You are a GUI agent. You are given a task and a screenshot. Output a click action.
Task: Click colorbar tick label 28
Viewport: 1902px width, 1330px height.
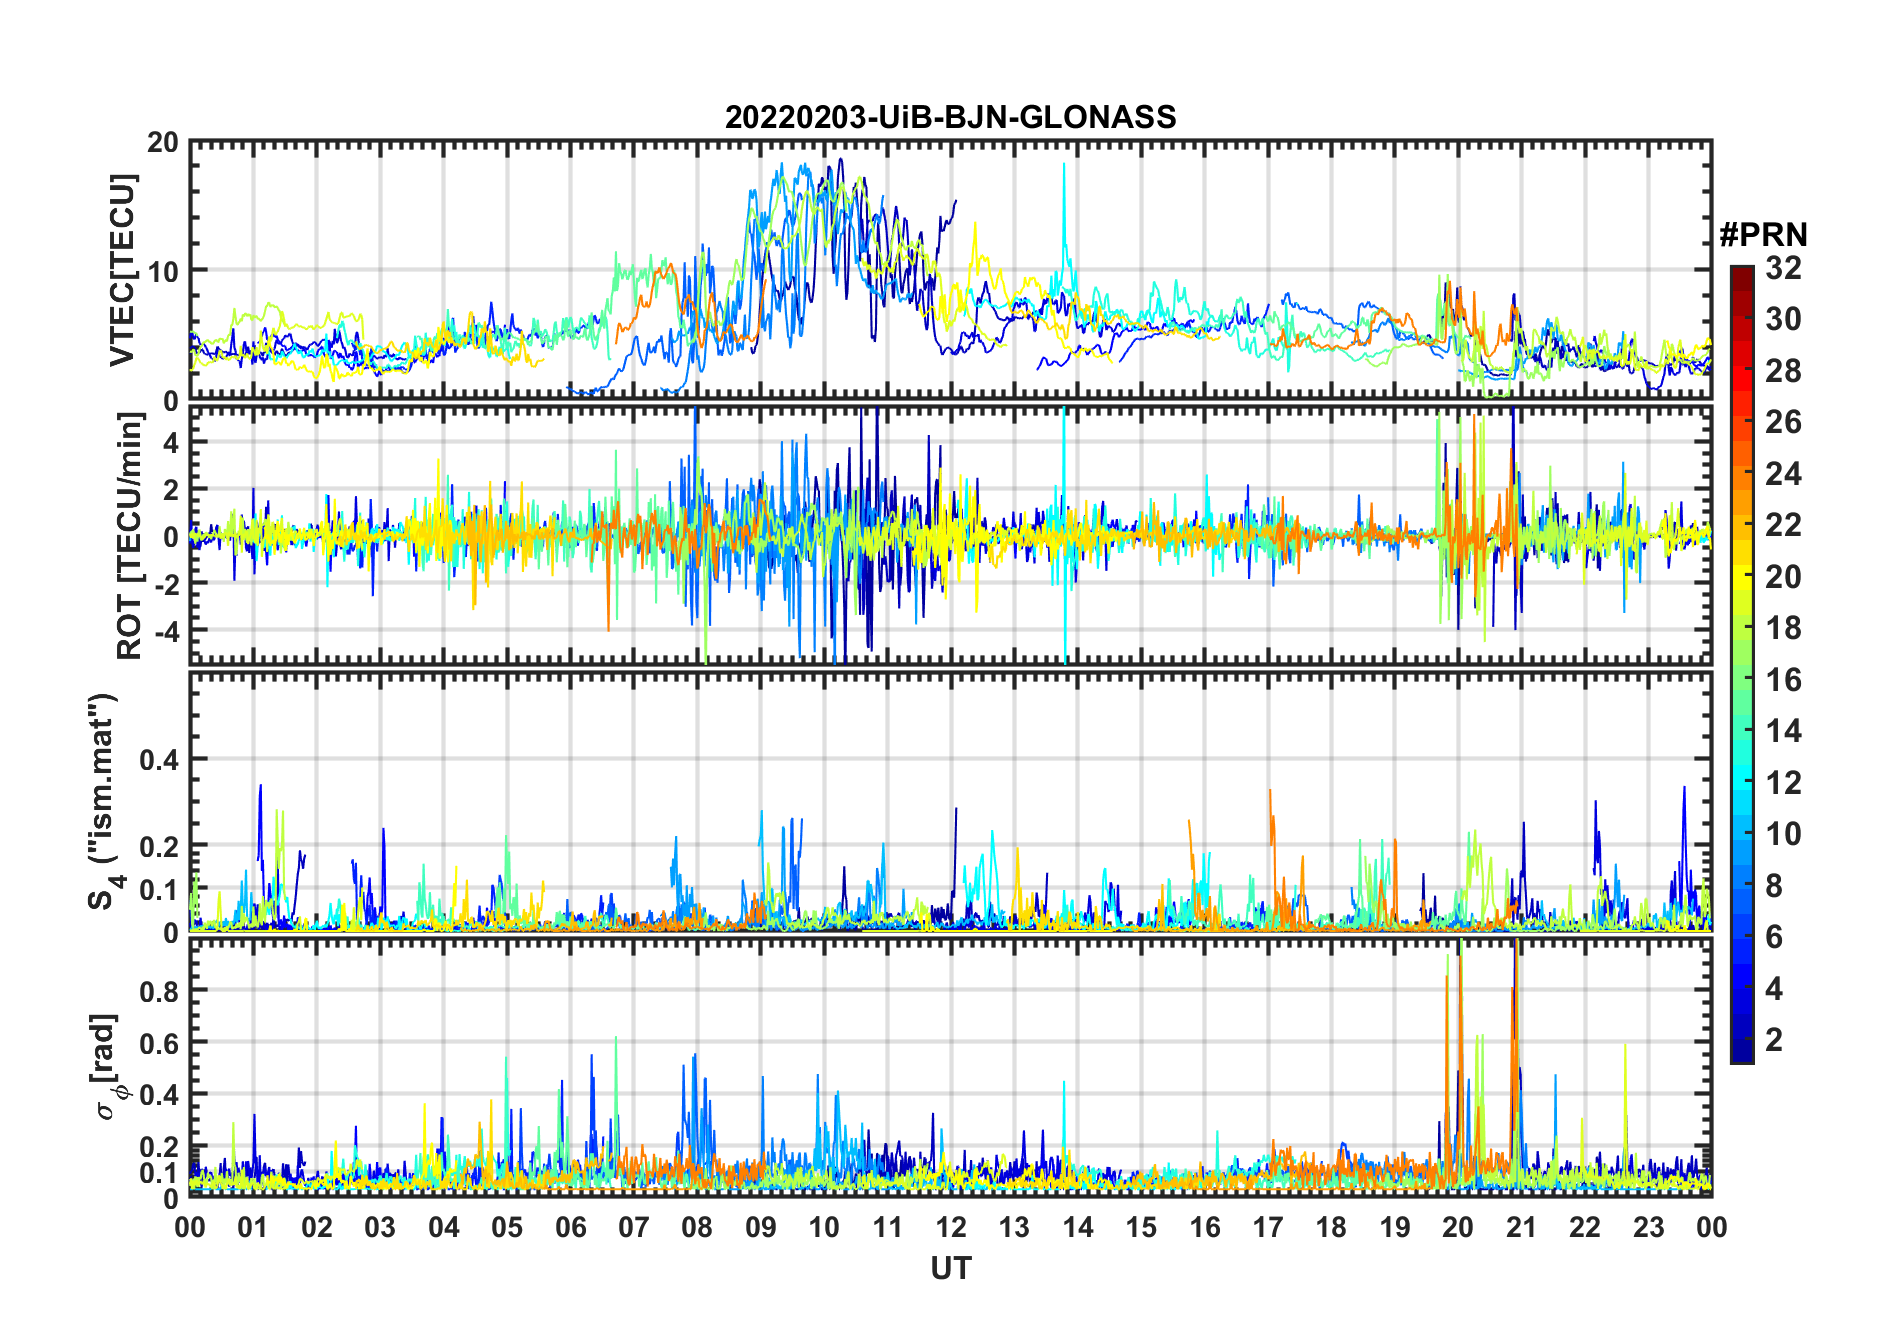(x=1783, y=371)
